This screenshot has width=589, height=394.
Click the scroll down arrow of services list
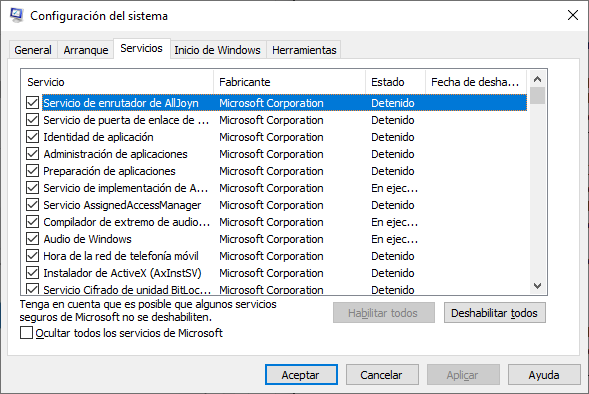pyautogui.click(x=537, y=286)
